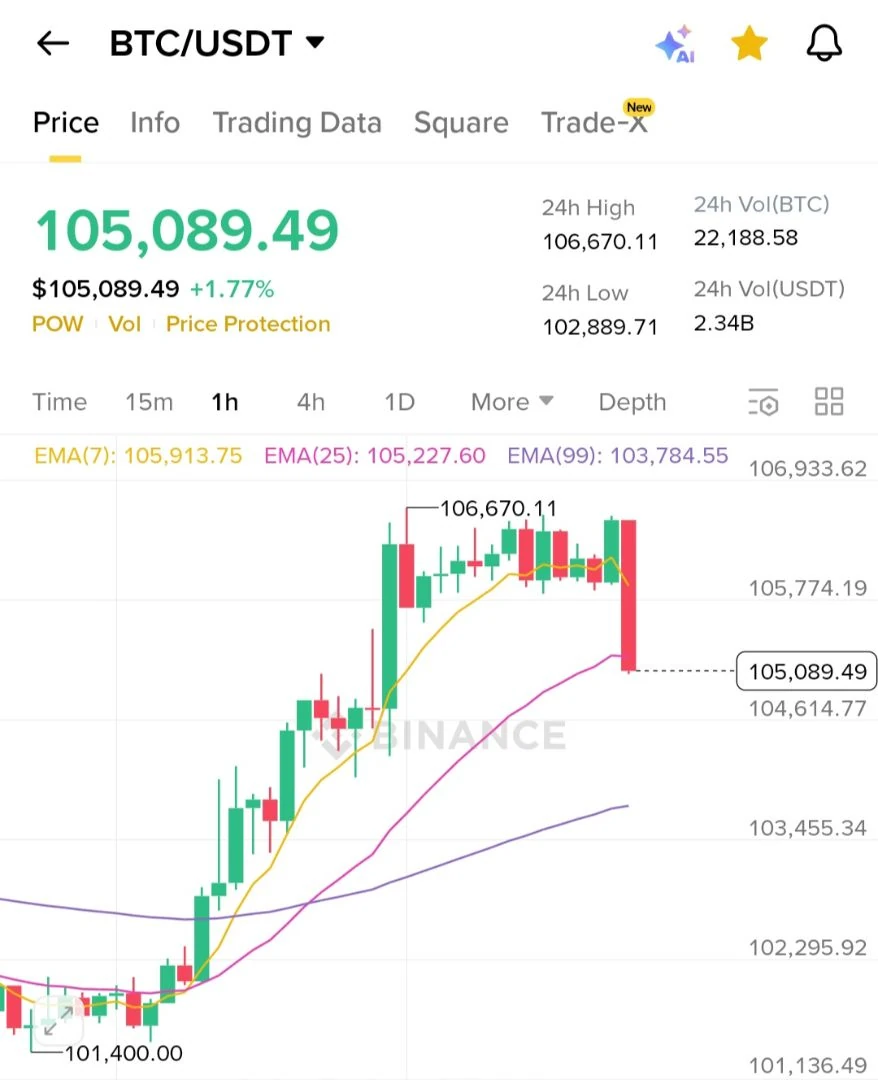This screenshot has height=1080, width=878.
Task: Expand the More timeframes dropdown
Action: tap(512, 402)
